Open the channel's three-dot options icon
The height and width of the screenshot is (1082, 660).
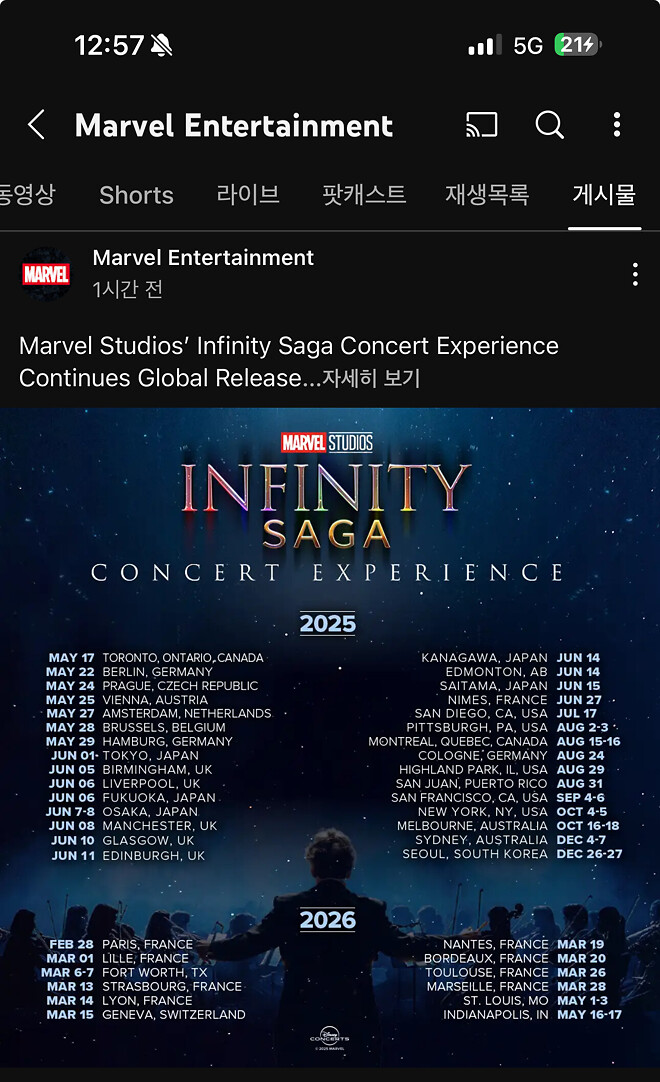point(617,125)
